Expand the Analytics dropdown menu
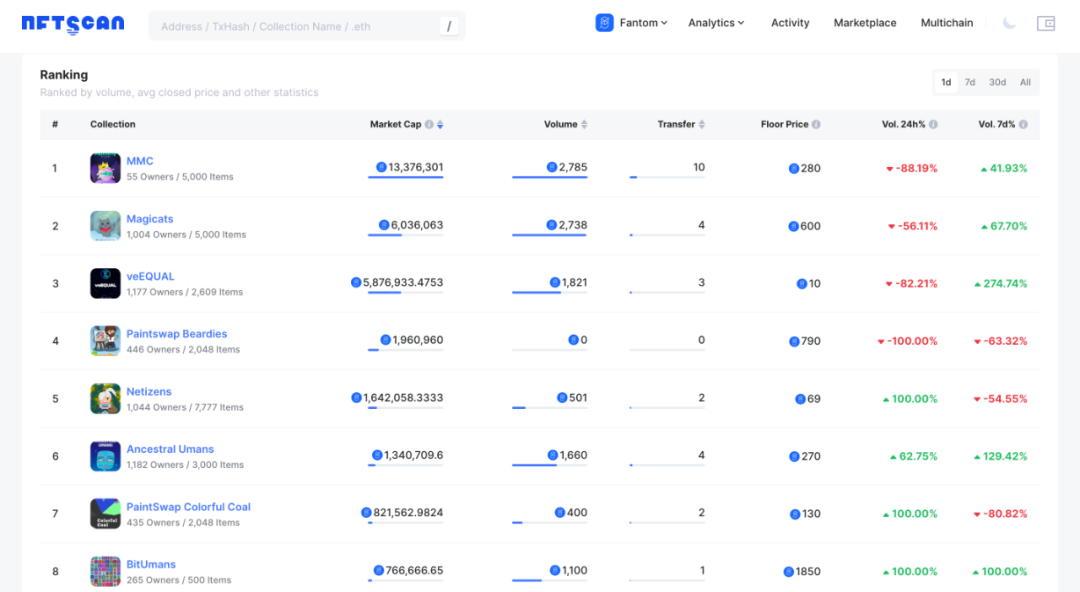The width and height of the screenshot is (1080, 592). (716, 22)
